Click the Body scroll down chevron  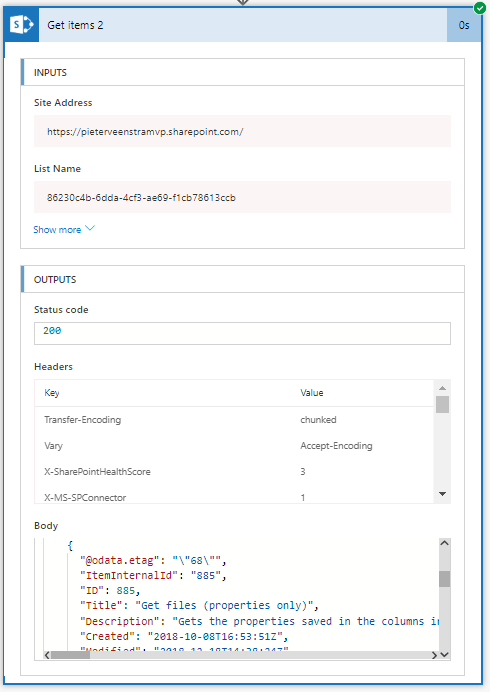click(445, 655)
